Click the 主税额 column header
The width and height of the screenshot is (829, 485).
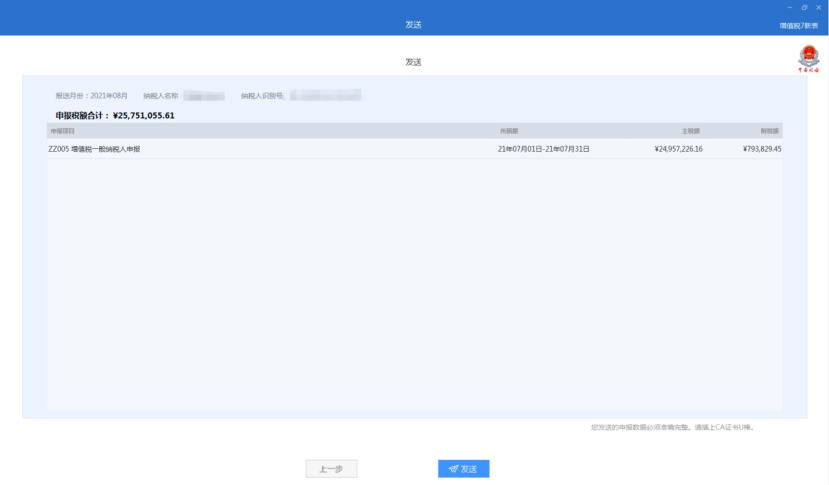click(692, 131)
